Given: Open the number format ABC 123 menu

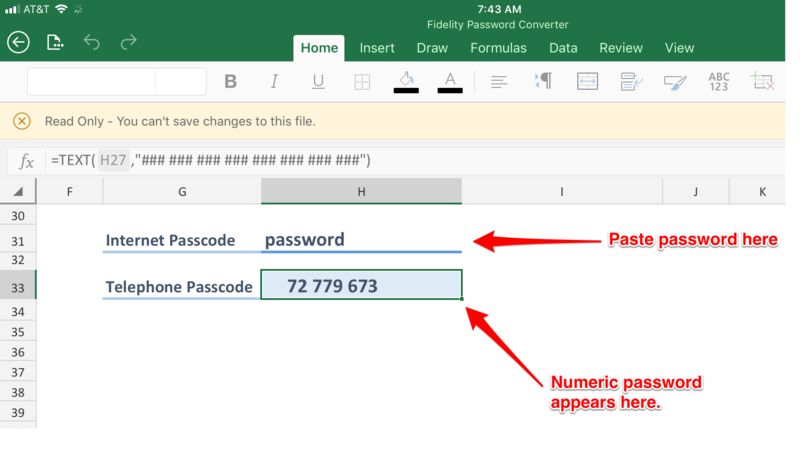Looking at the screenshot, I should pyautogui.click(x=718, y=82).
